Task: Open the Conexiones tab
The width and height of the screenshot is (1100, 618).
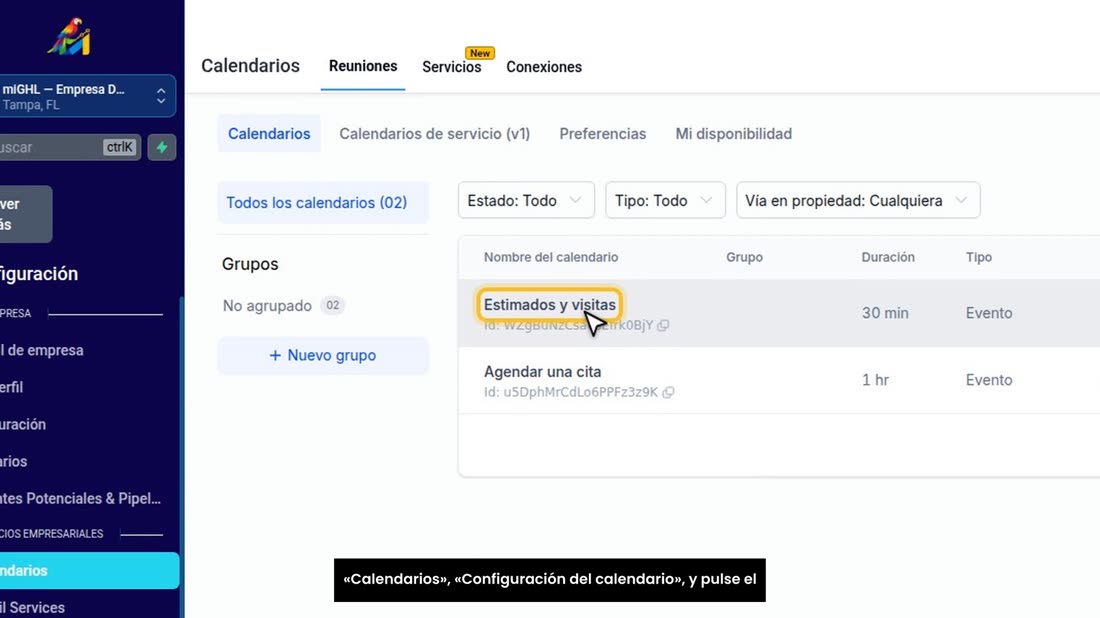Action: 544,67
